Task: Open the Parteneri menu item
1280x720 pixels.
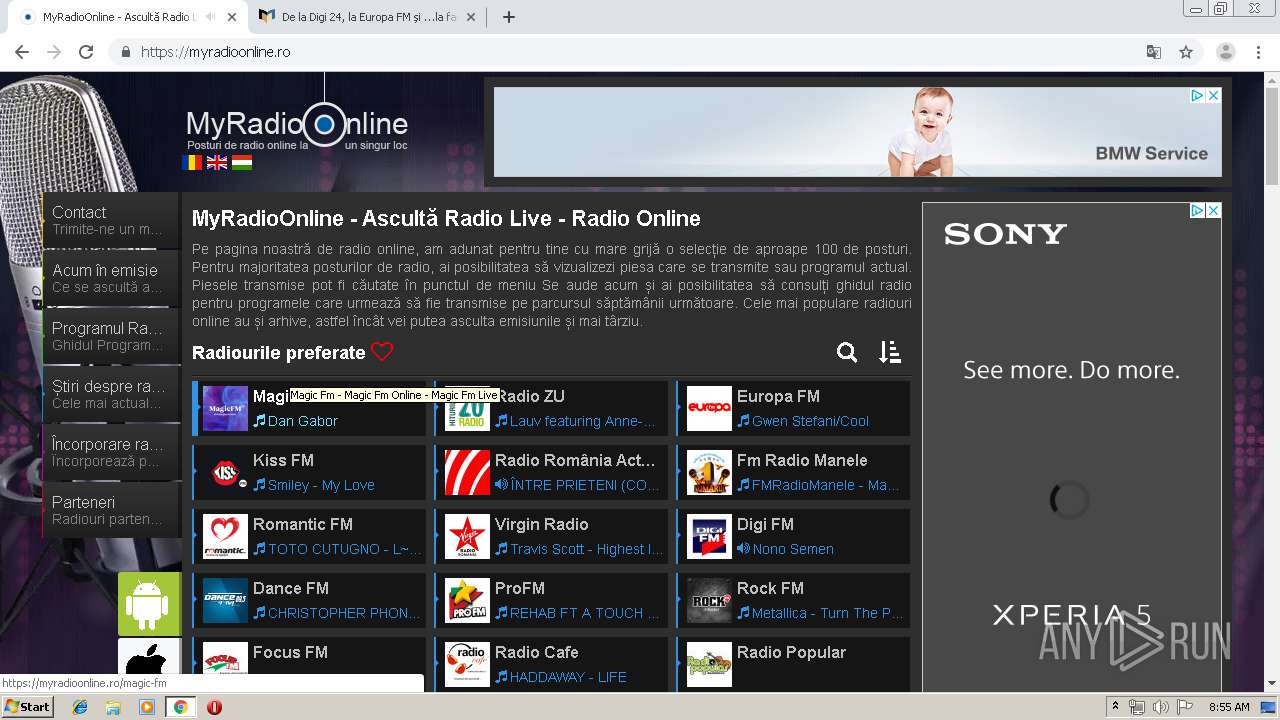Action: [x=111, y=510]
